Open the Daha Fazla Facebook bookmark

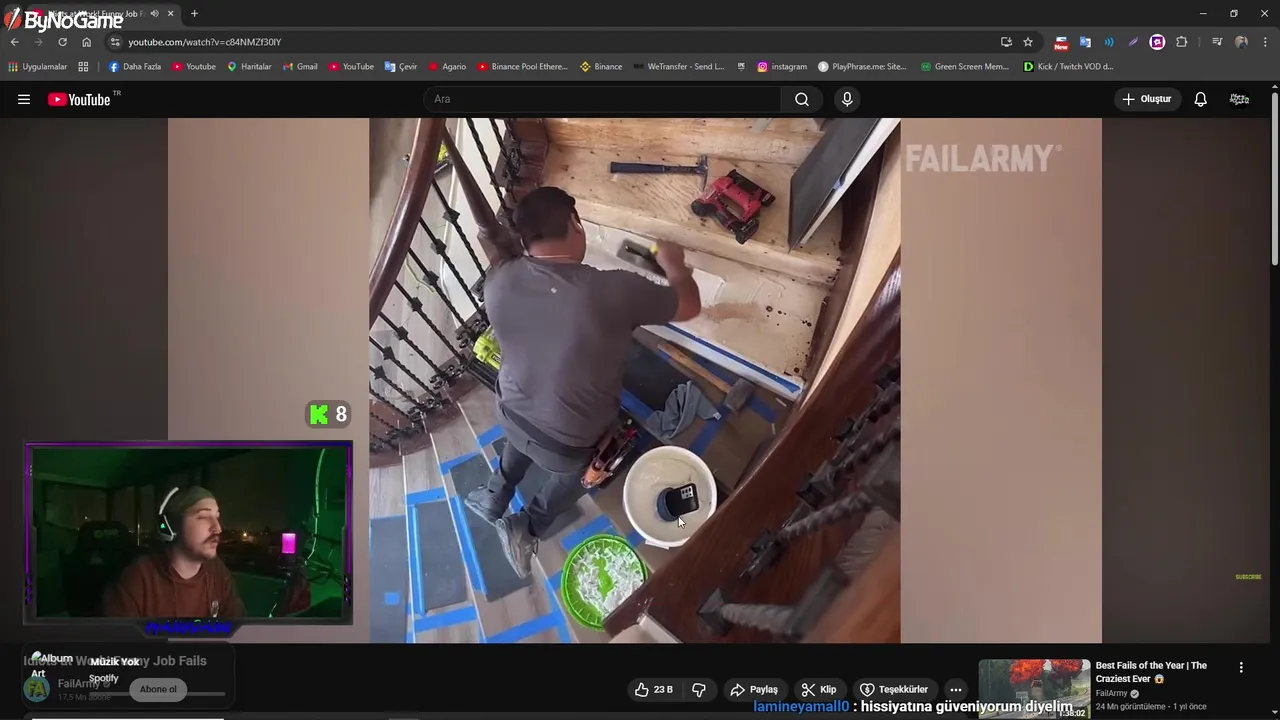coord(135,67)
